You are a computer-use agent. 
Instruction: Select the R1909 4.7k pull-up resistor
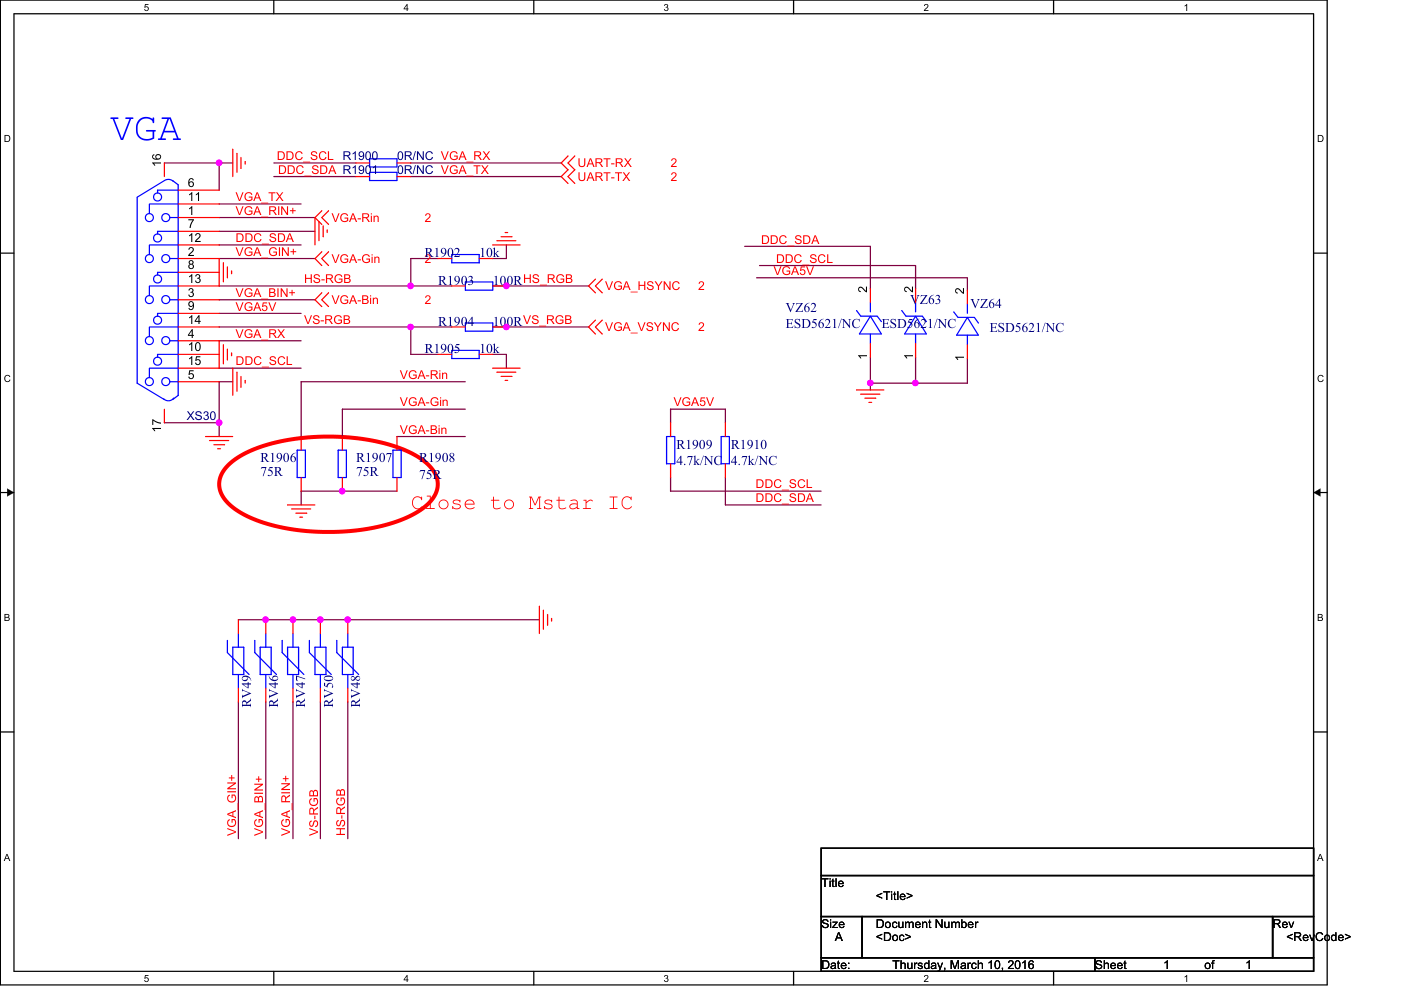click(671, 450)
